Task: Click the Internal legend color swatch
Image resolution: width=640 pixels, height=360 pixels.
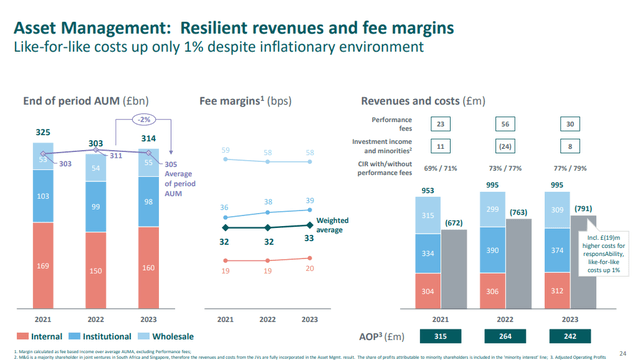Action: (x=22, y=336)
